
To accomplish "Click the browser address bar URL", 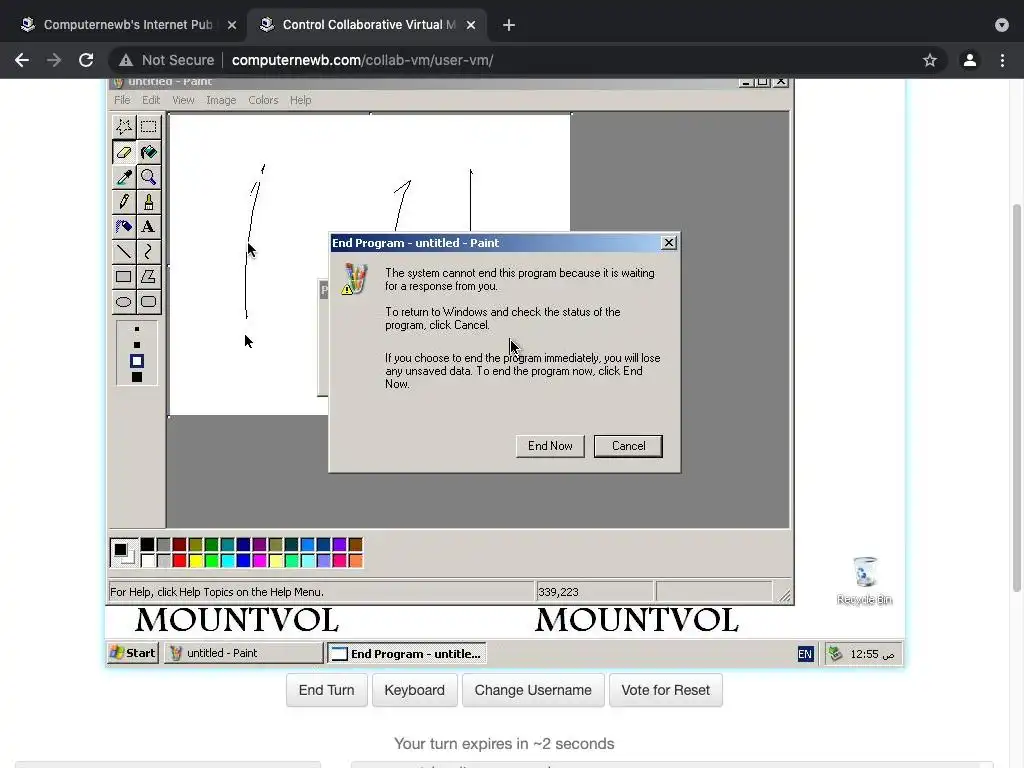I will pyautogui.click(x=362, y=60).
